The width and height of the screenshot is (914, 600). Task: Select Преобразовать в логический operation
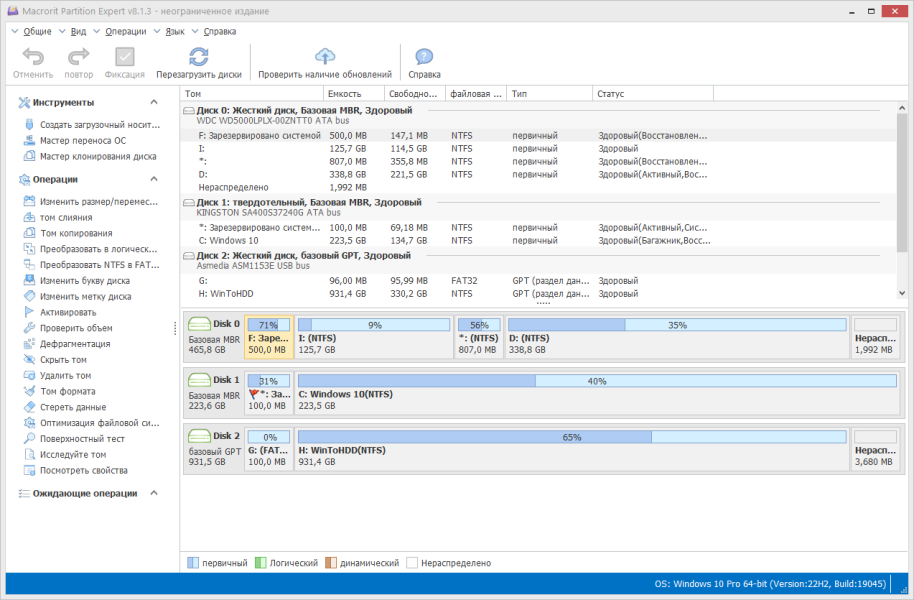click(99, 249)
